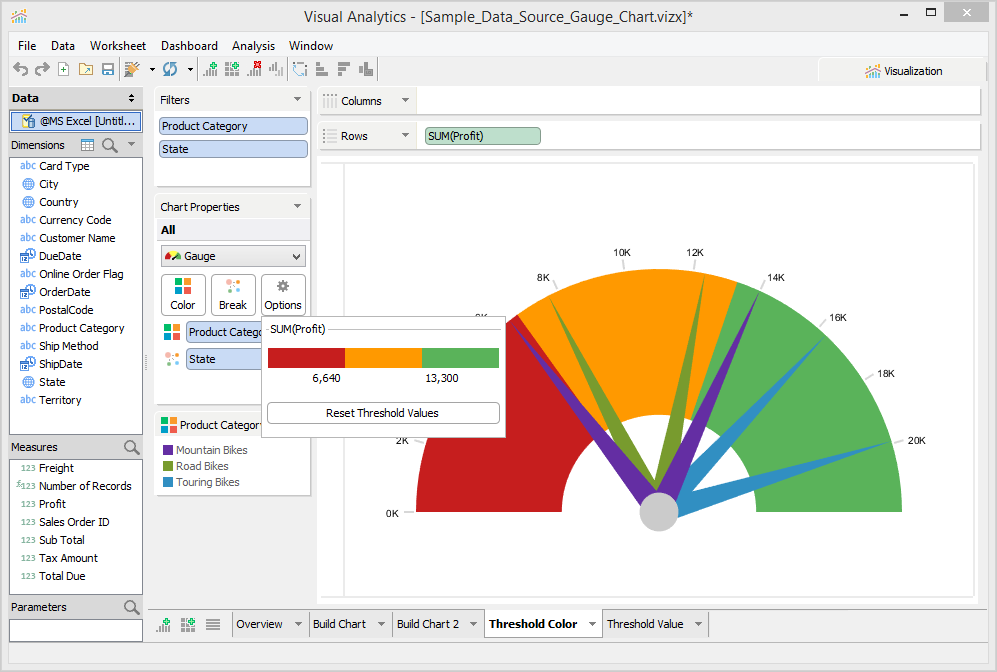The height and width of the screenshot is (672, 997).
Task: Select the SUM(Profit) pill in Rows
Action: tap(482, 136)
